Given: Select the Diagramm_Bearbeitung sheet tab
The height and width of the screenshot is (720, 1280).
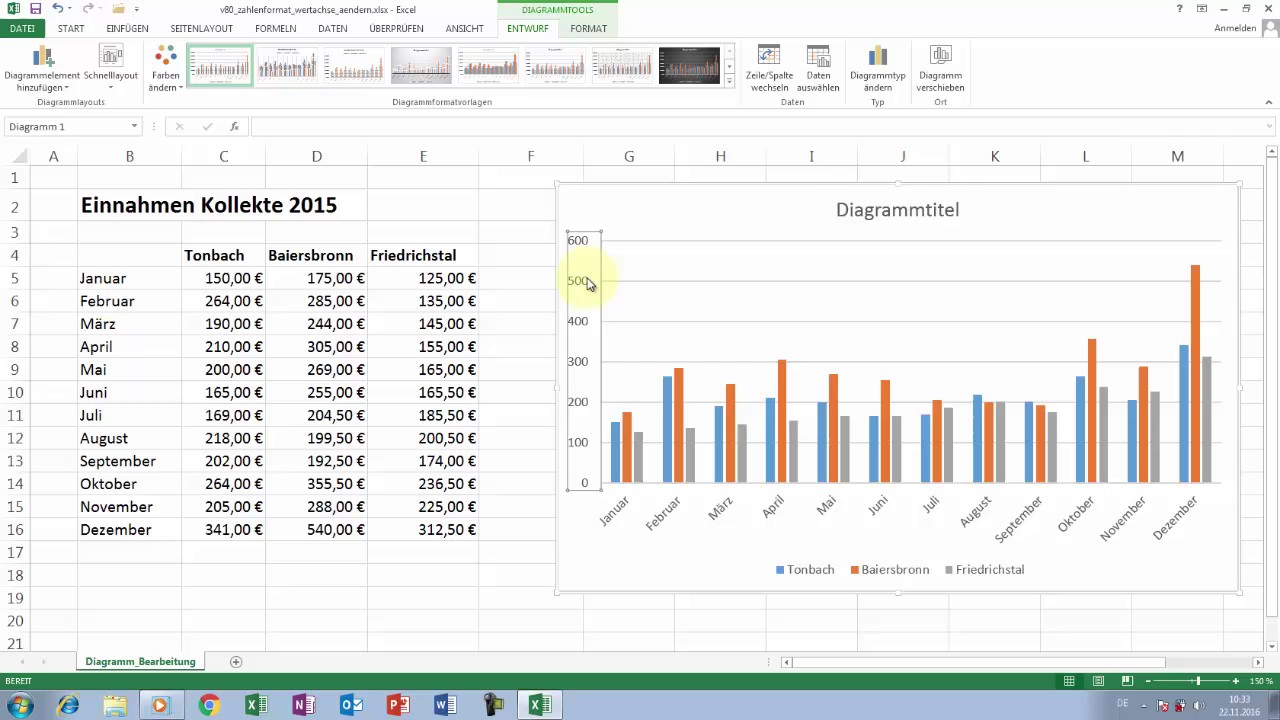Looking at the screenshot, I should [140, 662].
